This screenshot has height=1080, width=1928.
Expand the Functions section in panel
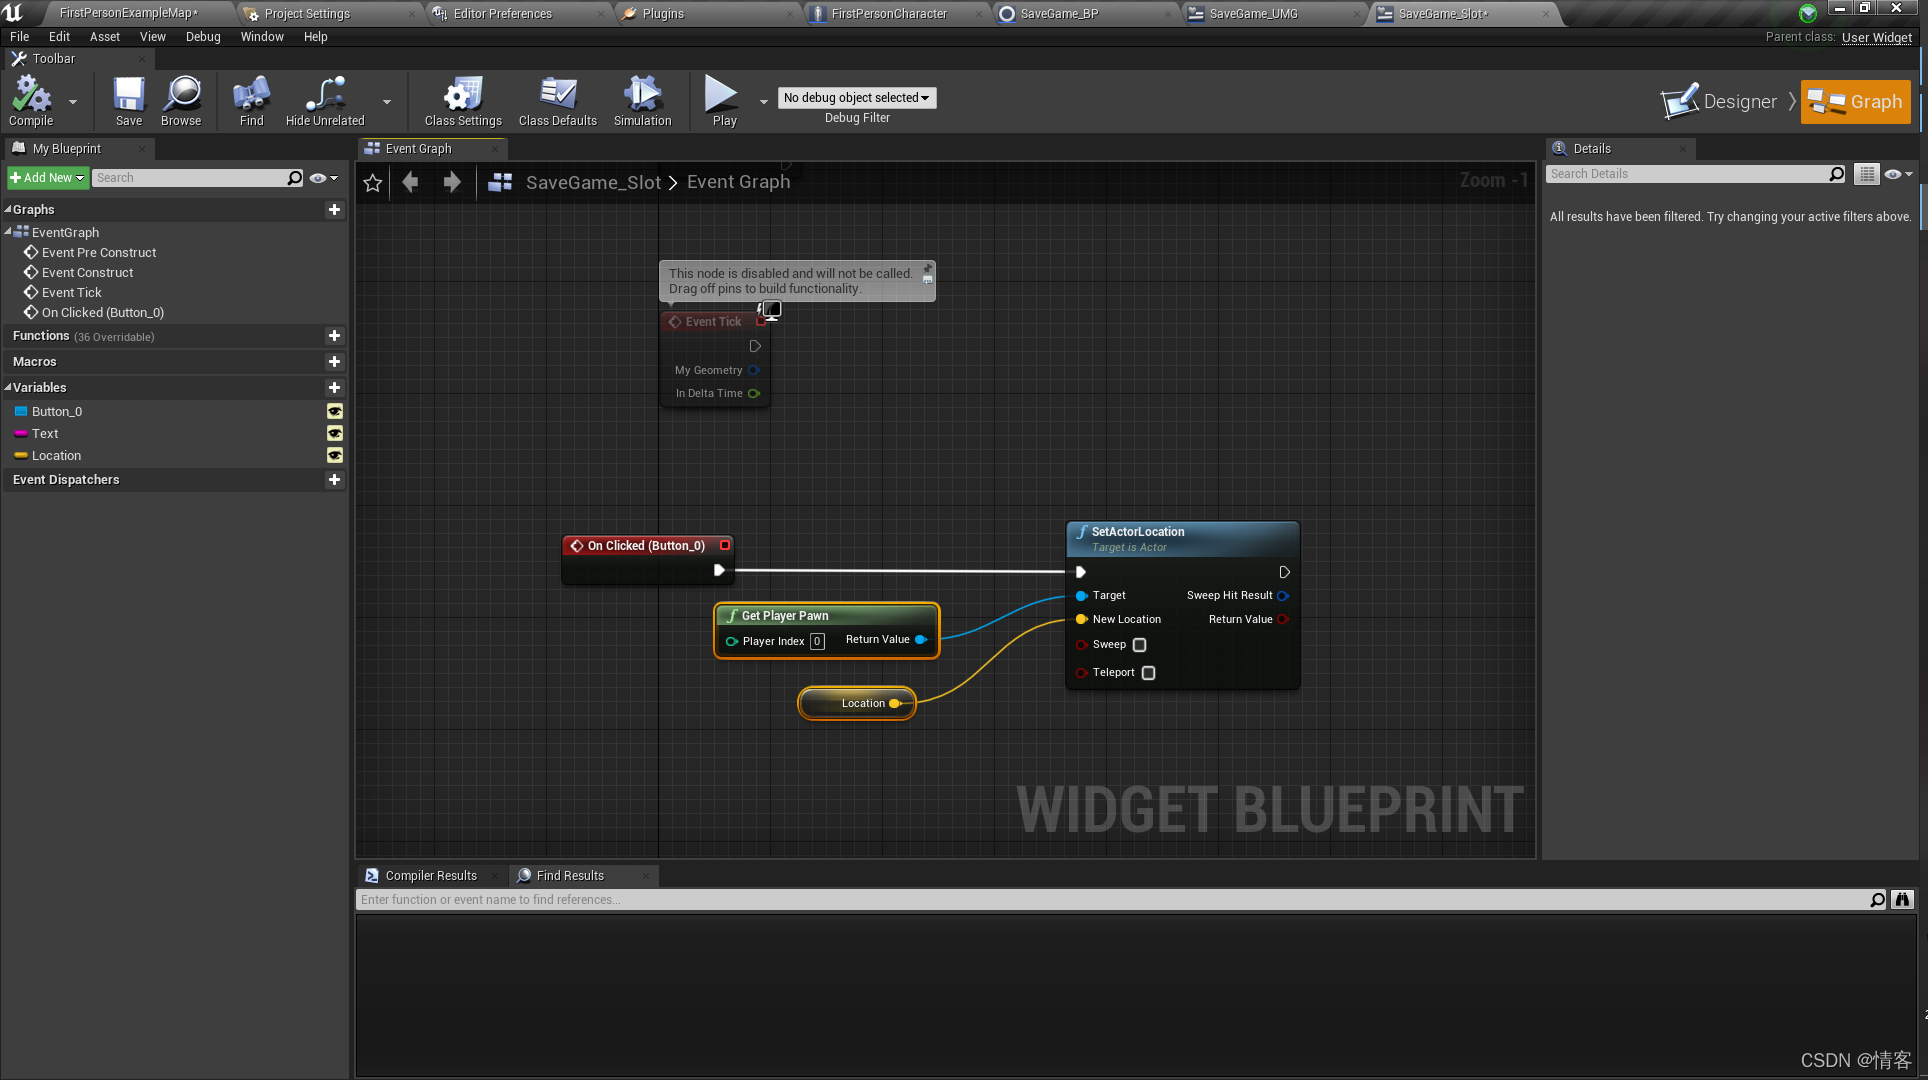(40, 335)
